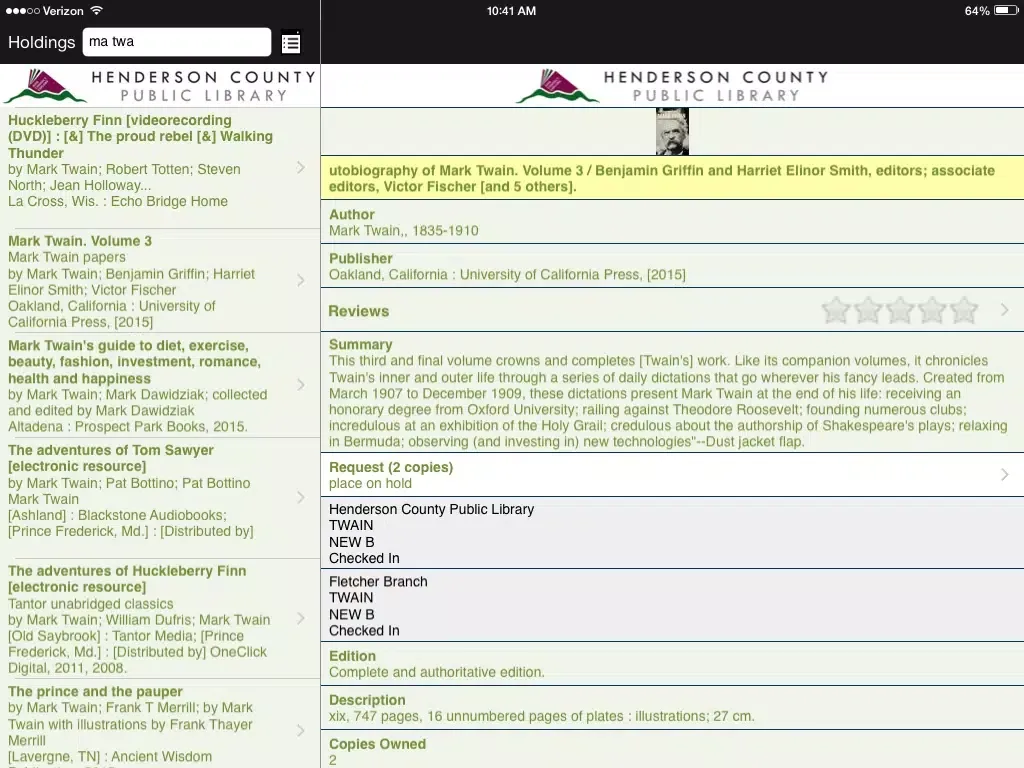Tap Publisher University of California Press row
Image resolution: width=1024 pixels, height=768 pixels.
pos(672,266)
